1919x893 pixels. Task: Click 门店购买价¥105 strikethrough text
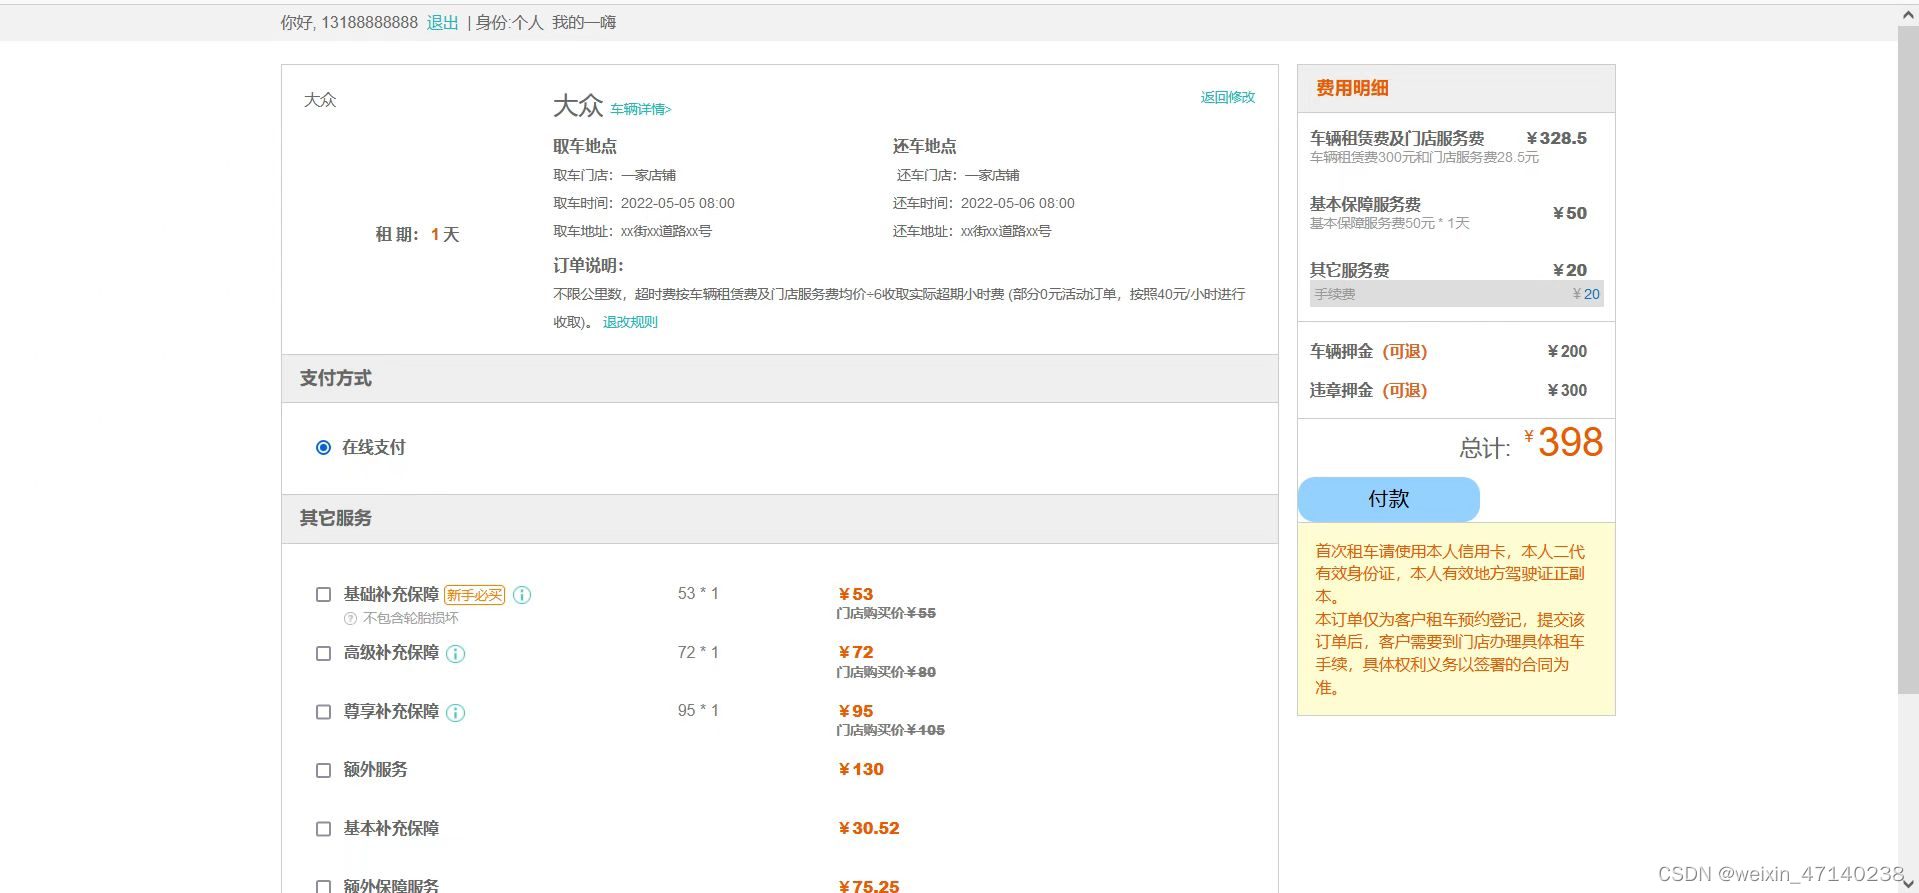890,730
